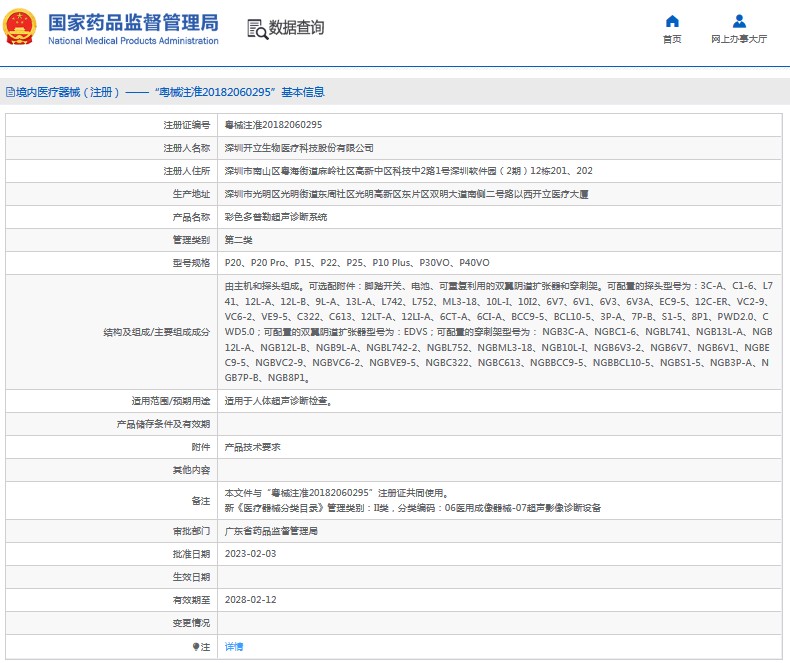Select registrant name 深圳开立生物医疗科技股份有限公司
The width and height of the screenshot is (790, 663).
299,148
